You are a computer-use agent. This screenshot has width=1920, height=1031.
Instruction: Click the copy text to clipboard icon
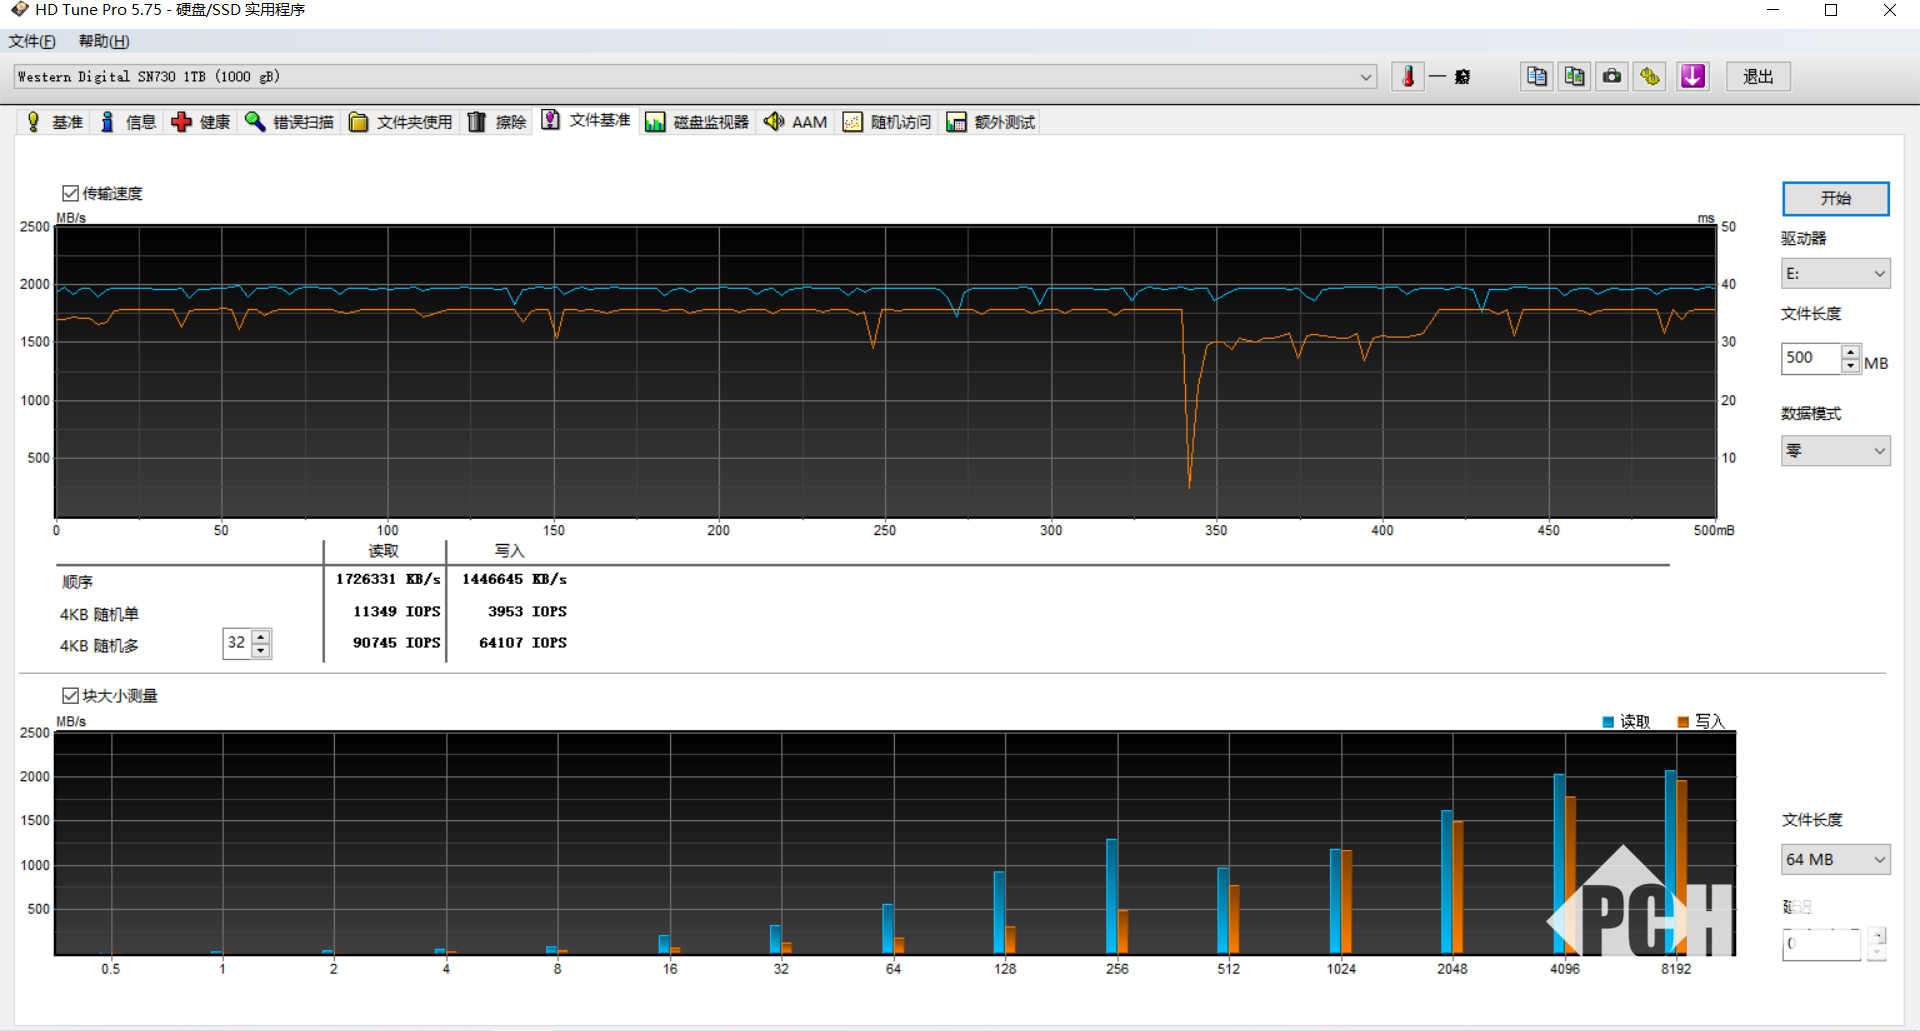click(x=1537, y=77)
